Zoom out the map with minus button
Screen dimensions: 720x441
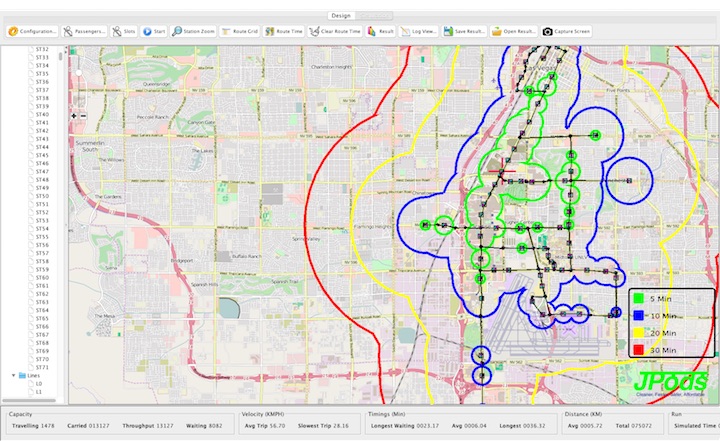(x=82, y=116)
